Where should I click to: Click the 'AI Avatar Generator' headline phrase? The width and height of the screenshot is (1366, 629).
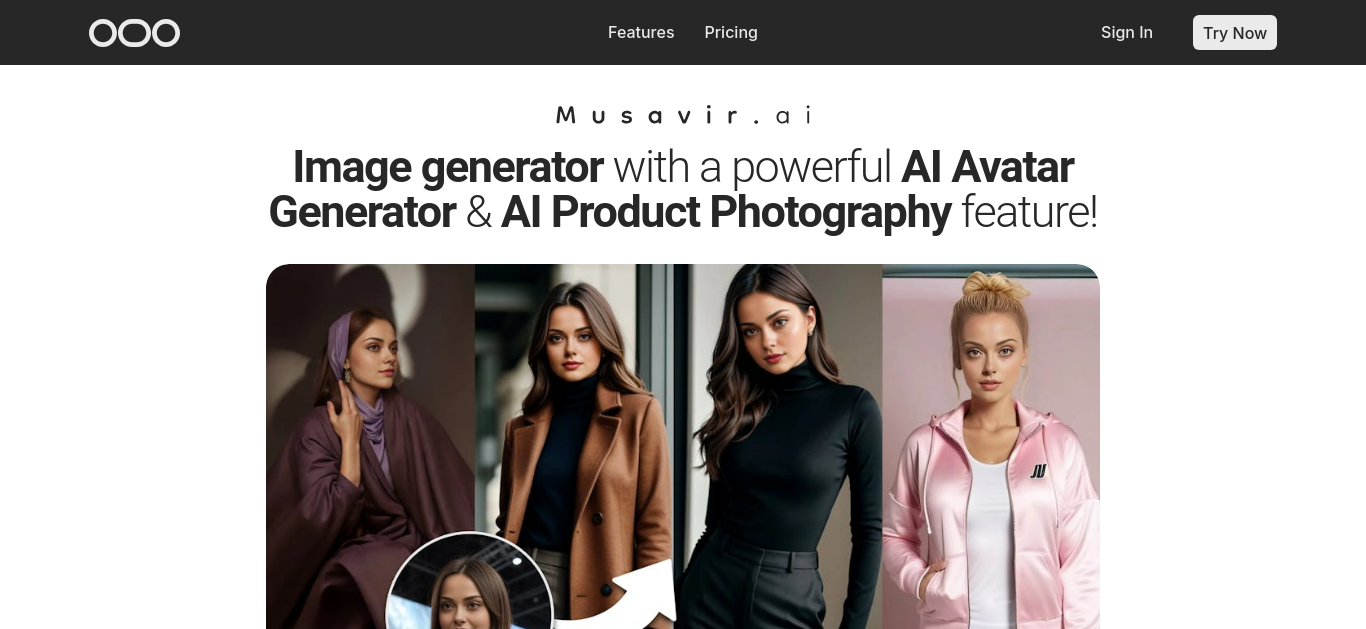[671, 190]
